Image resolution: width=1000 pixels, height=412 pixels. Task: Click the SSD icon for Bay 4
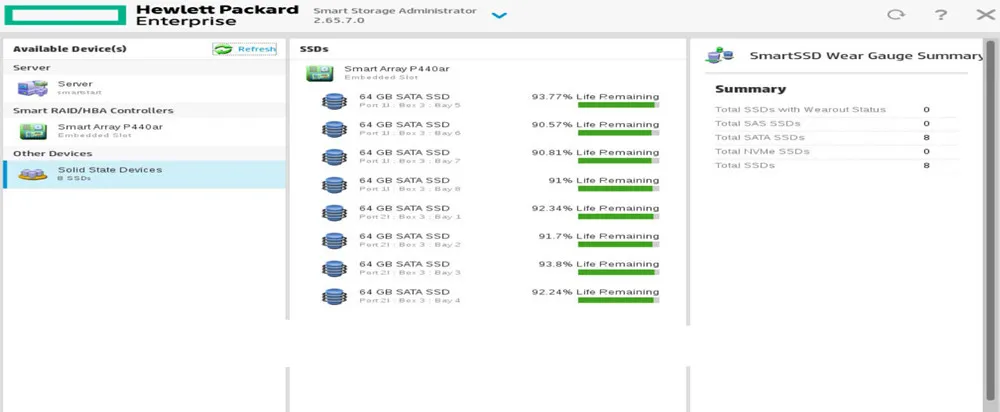pyautogui.click(x=334, y=296)
